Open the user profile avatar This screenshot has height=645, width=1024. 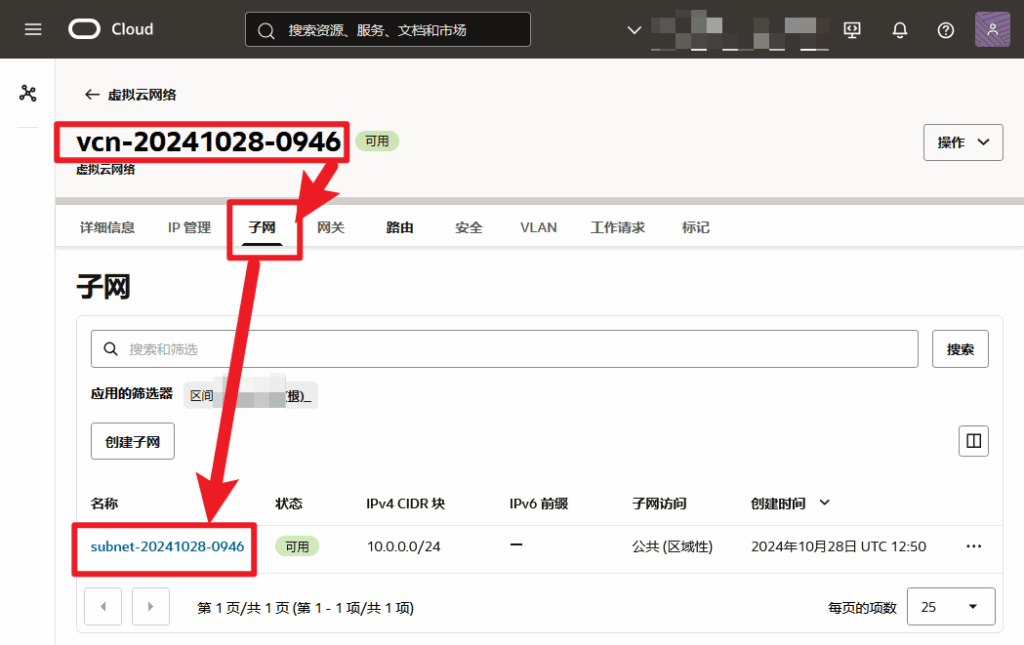pyautogui.click(x=992, y=29)
